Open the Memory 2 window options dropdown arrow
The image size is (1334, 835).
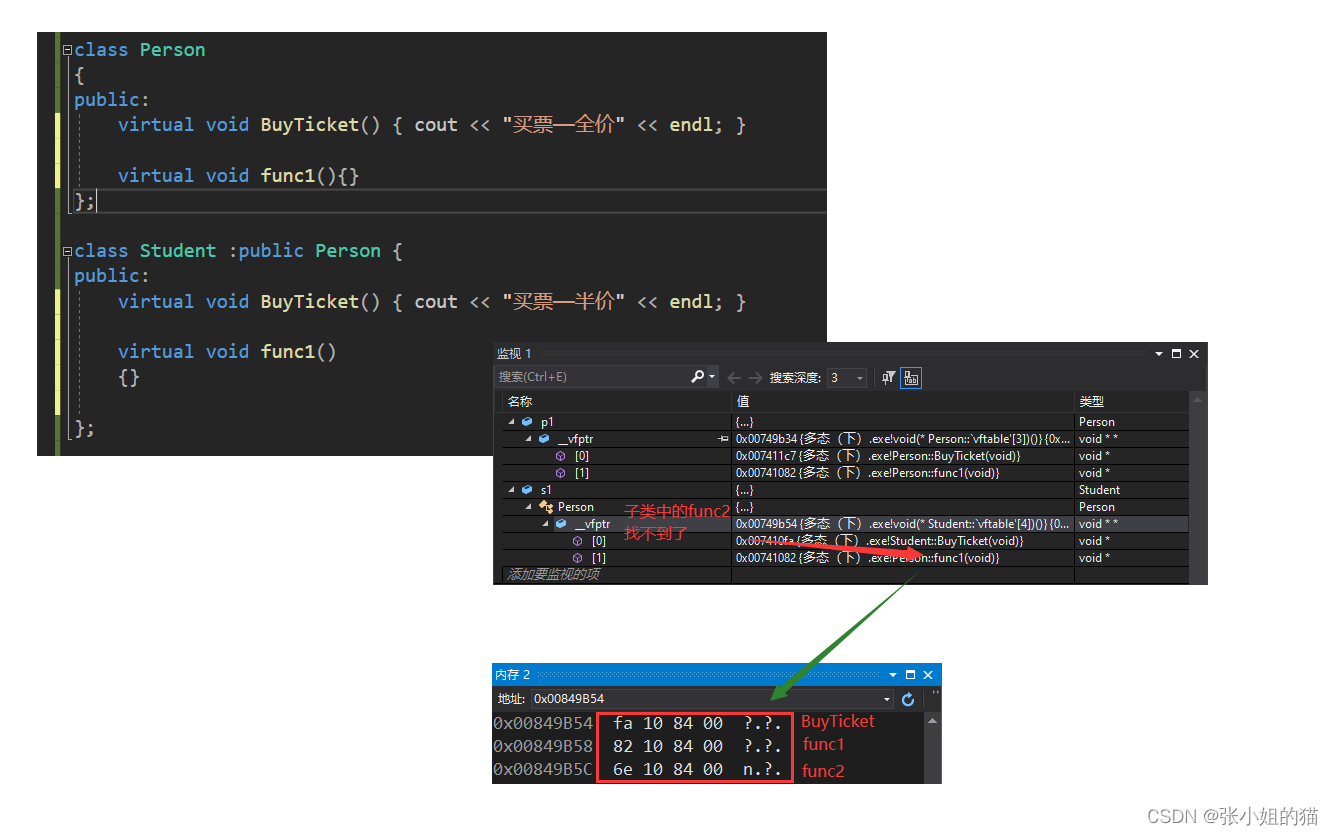coord(893,675)
